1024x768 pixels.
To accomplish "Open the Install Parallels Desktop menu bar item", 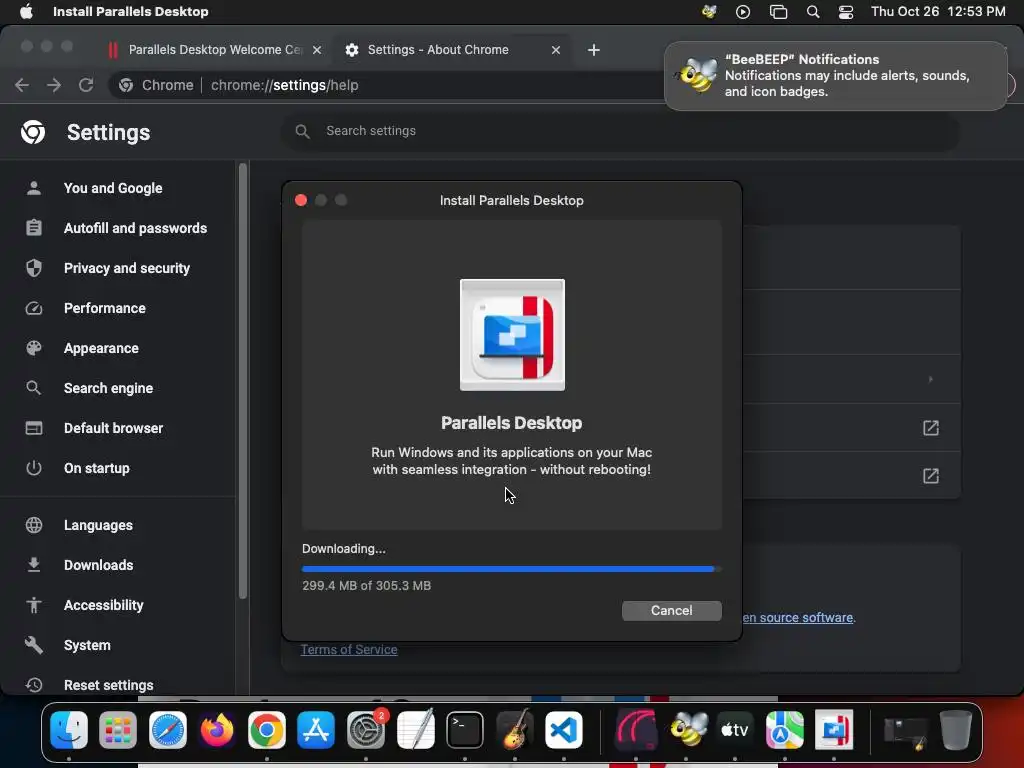I will pyautogui.click(x=131, y=12).
